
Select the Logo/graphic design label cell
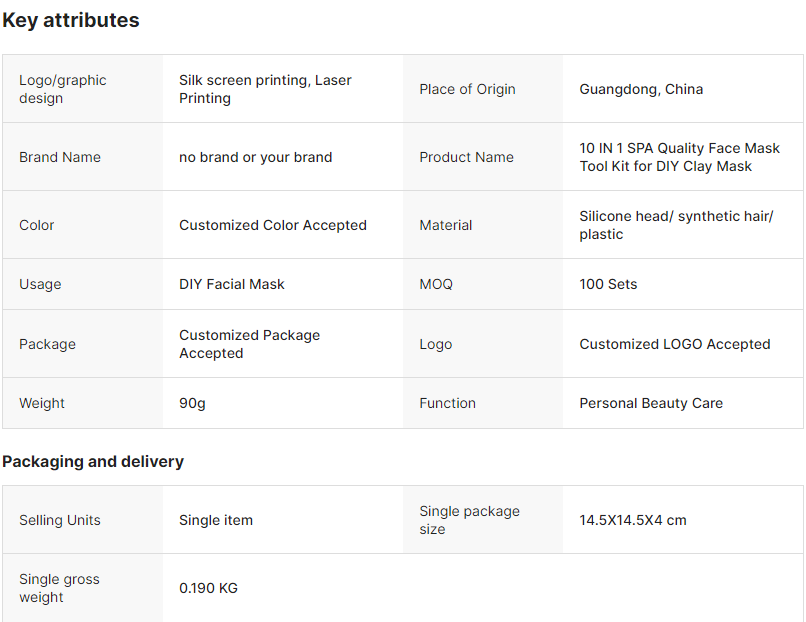[62, 89]
